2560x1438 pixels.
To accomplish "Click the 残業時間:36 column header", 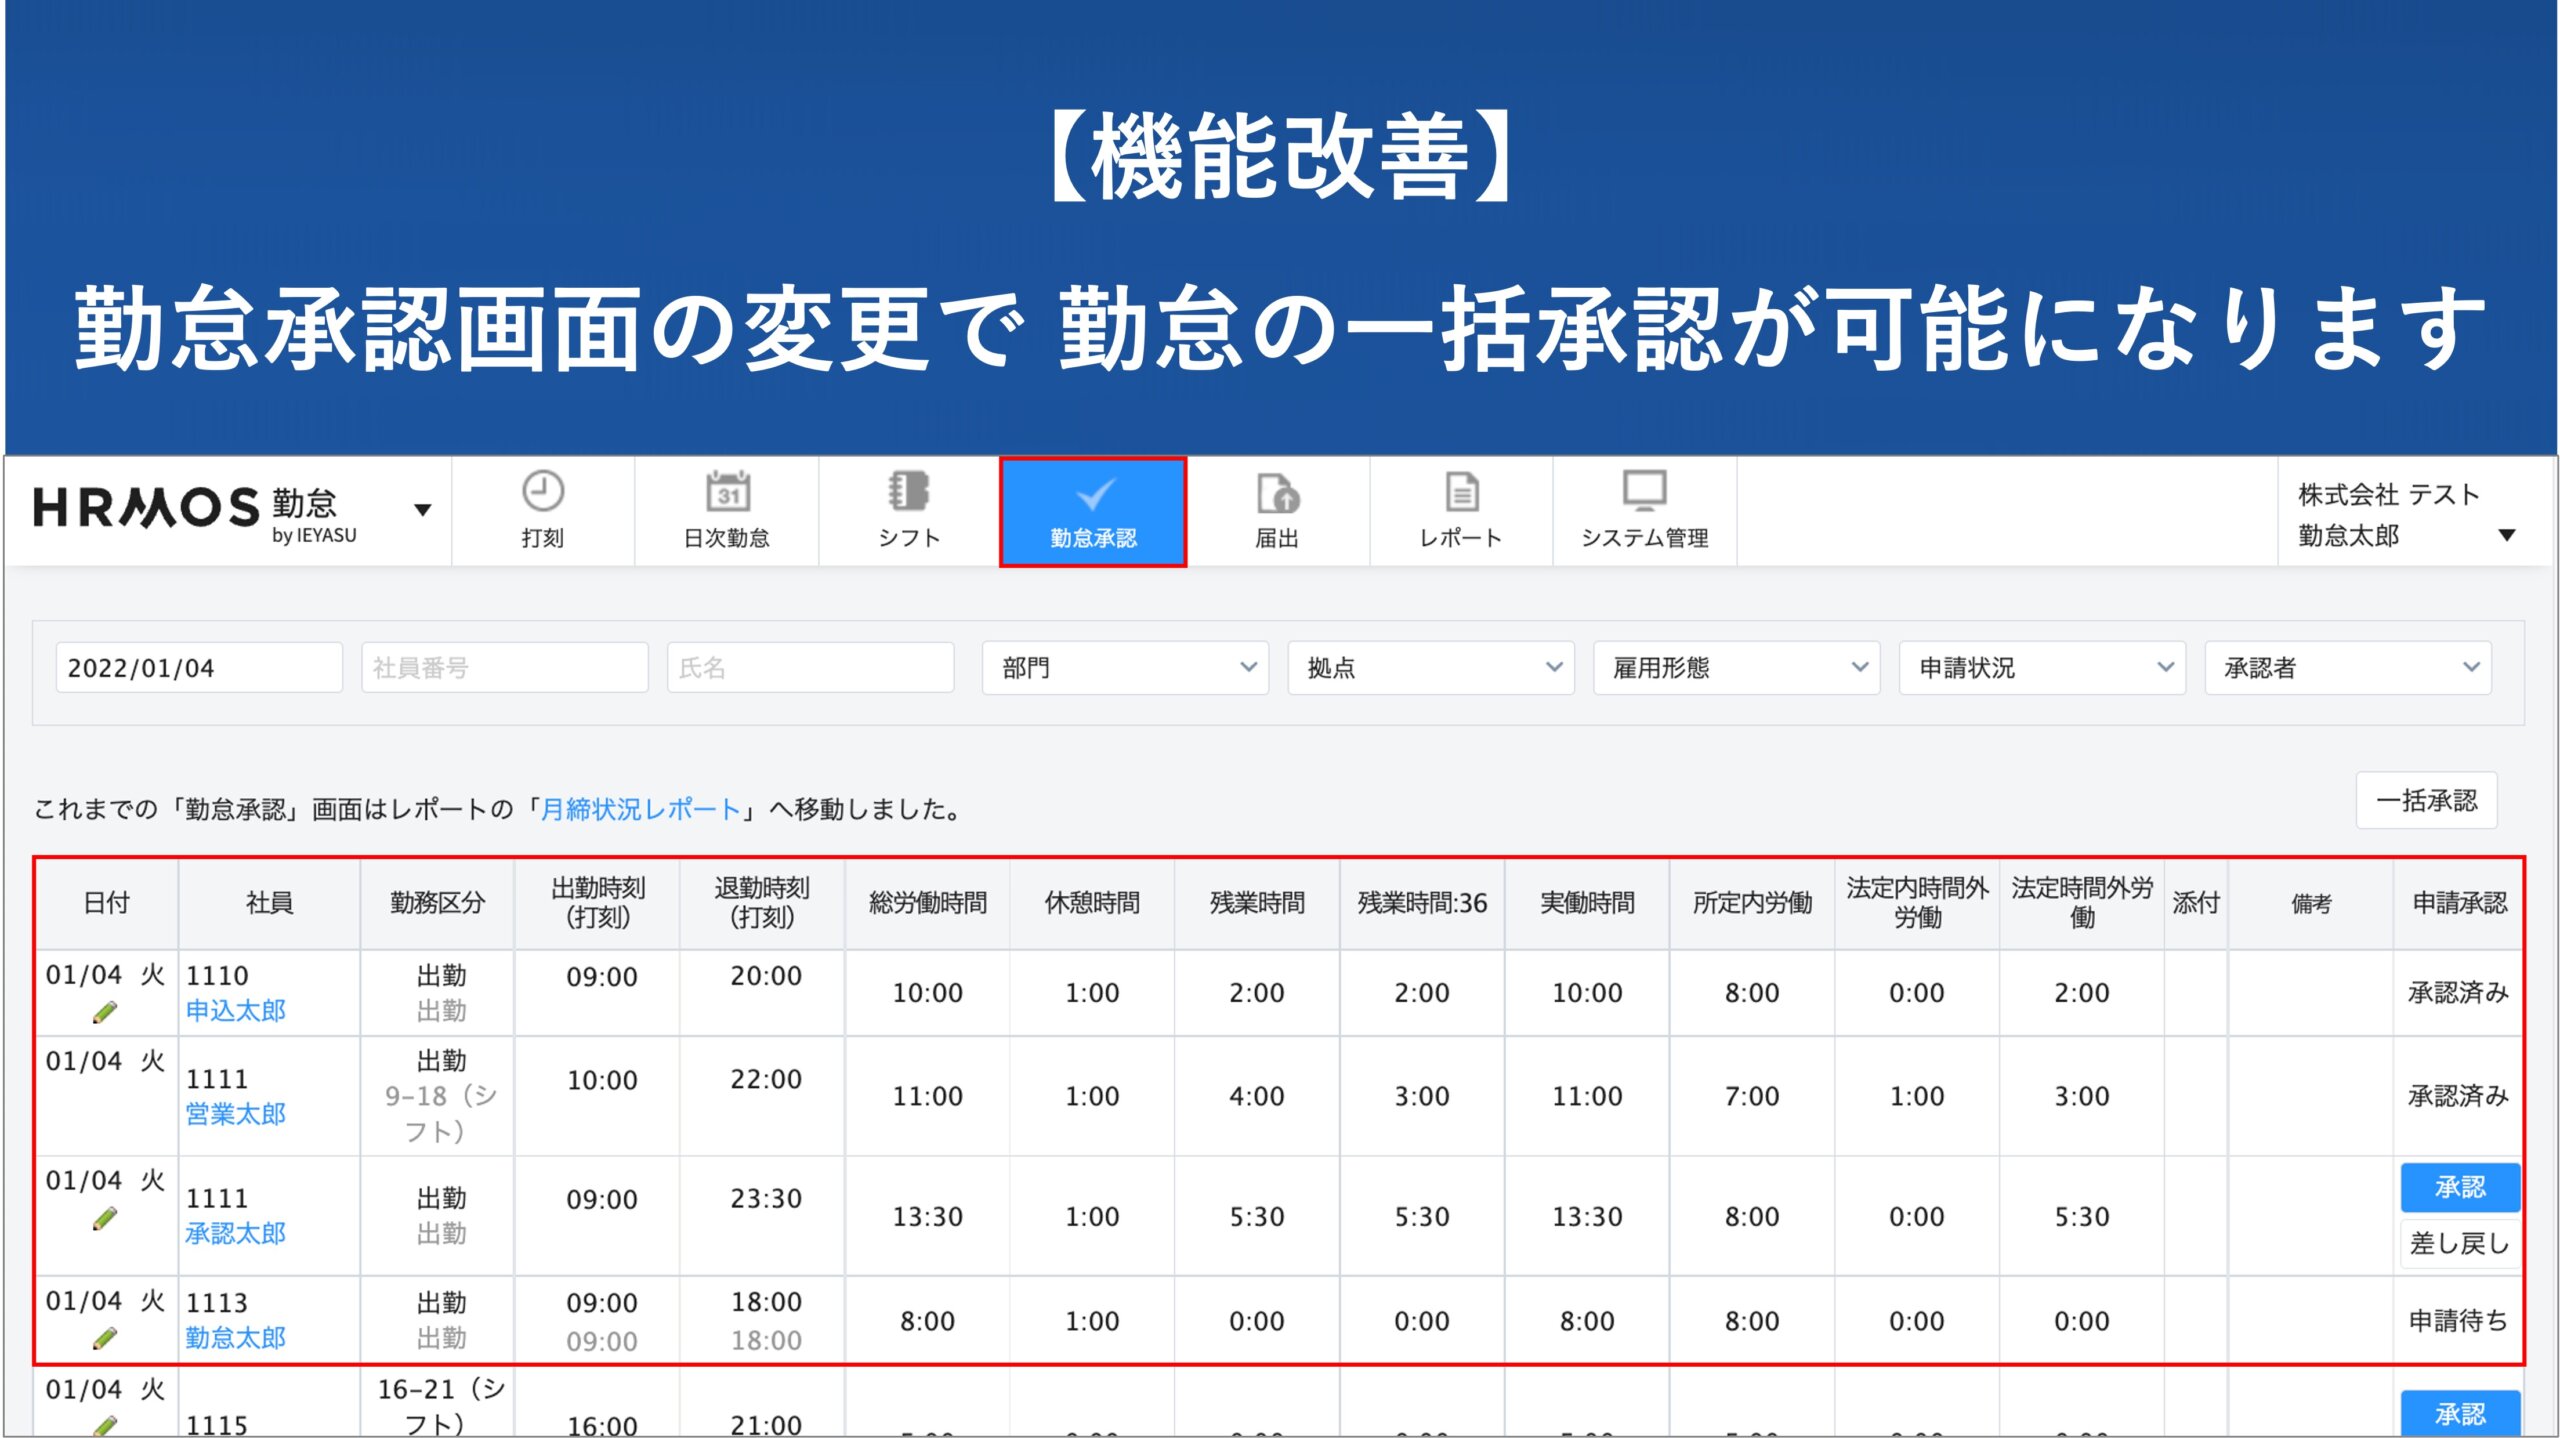I will pos(1422,903).
